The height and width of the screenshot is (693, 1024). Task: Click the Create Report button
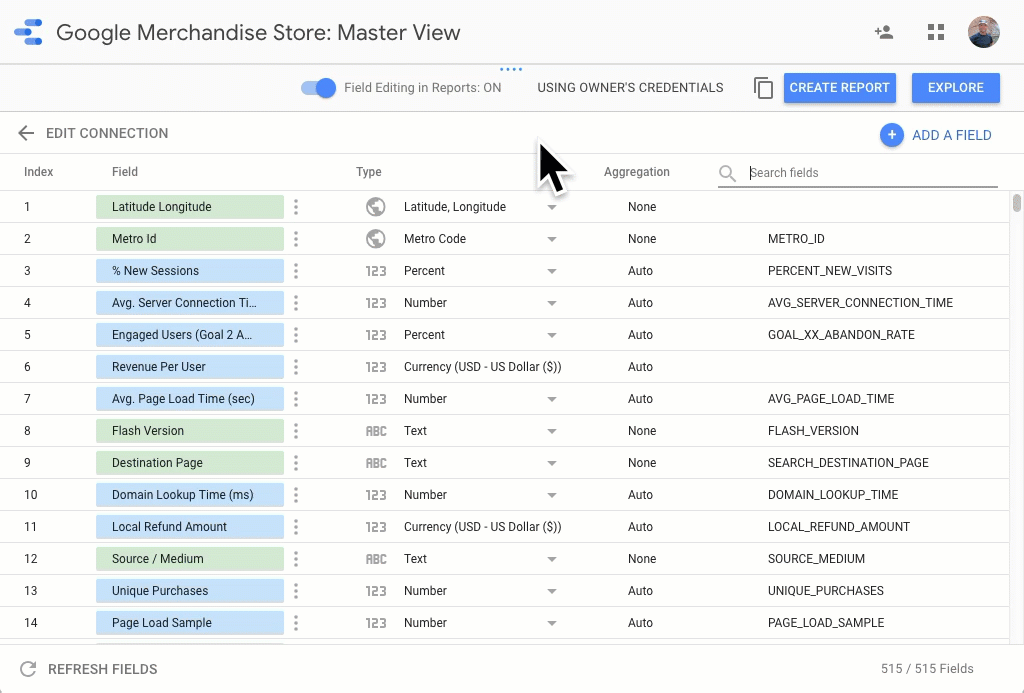coord(839,88)
